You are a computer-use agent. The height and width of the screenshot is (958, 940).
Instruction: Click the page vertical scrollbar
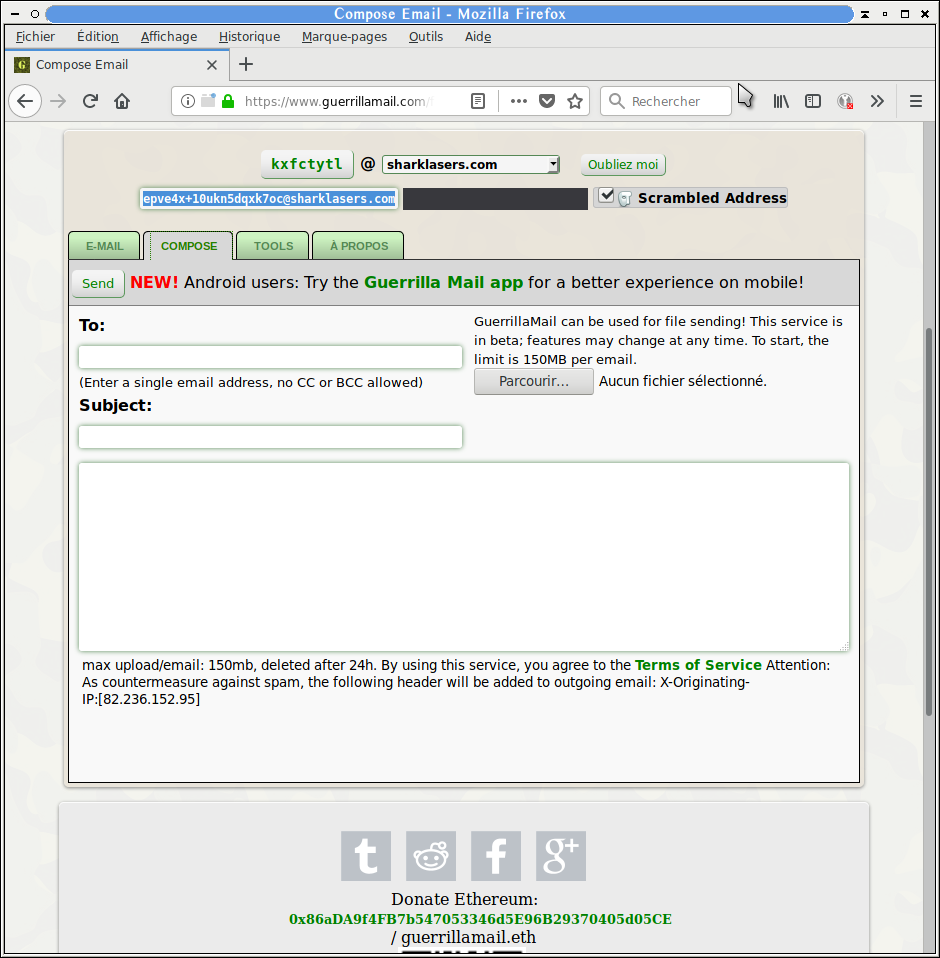(x=930, y=522)
